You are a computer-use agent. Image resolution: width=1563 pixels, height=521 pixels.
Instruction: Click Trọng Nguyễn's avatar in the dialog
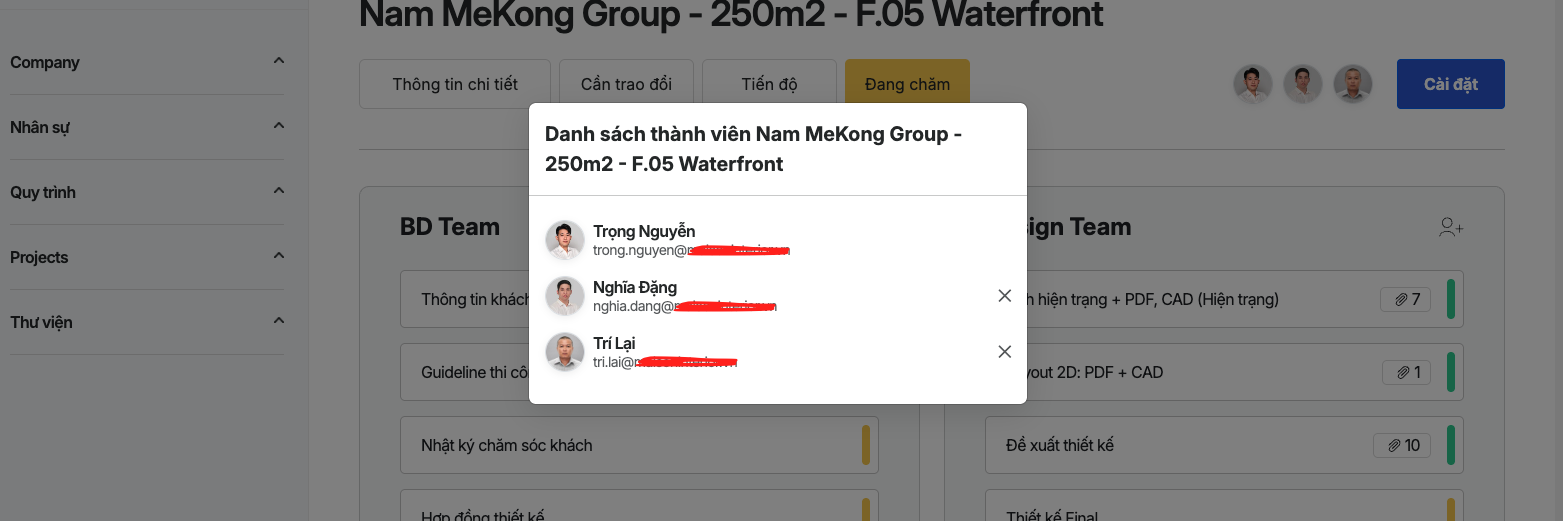pyautogui.click(x=565, y=240)
